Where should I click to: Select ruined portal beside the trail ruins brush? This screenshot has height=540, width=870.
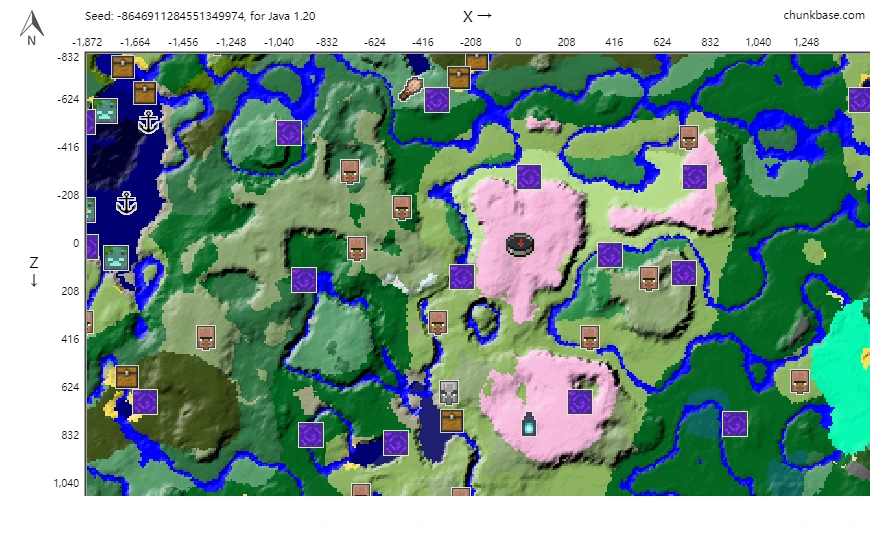(437, 100)
